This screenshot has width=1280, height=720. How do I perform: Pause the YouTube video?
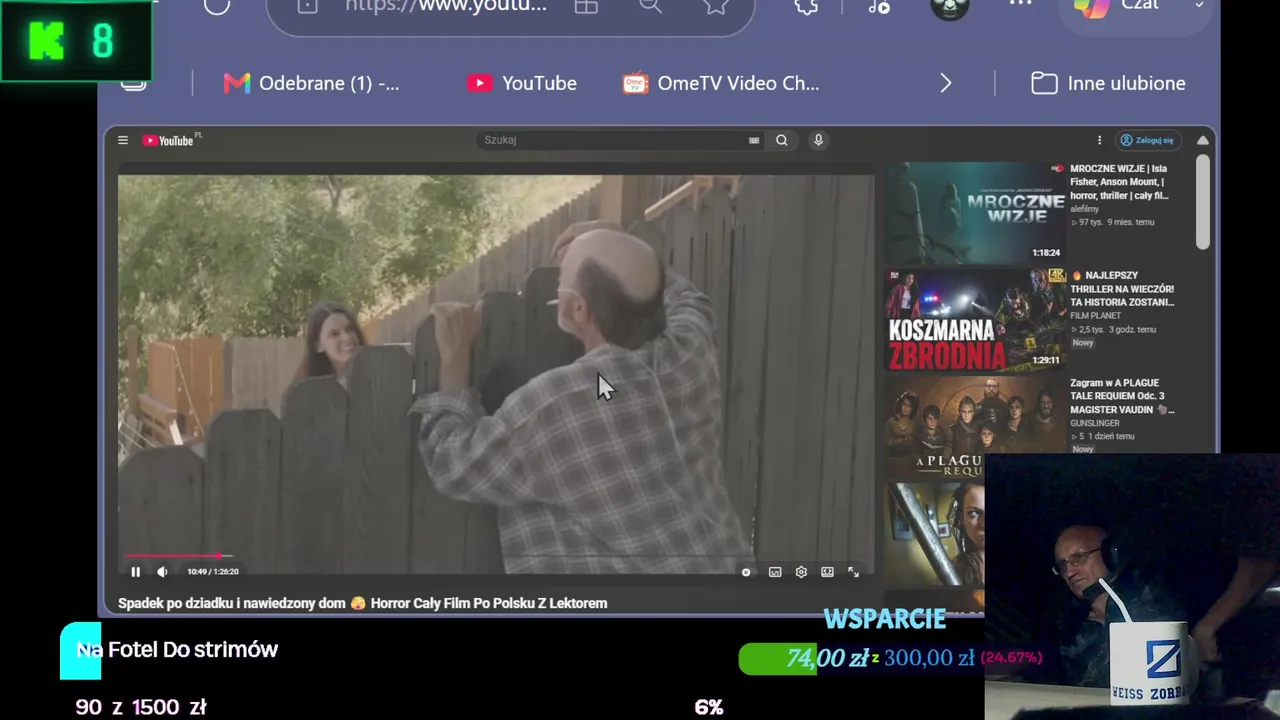136,572
